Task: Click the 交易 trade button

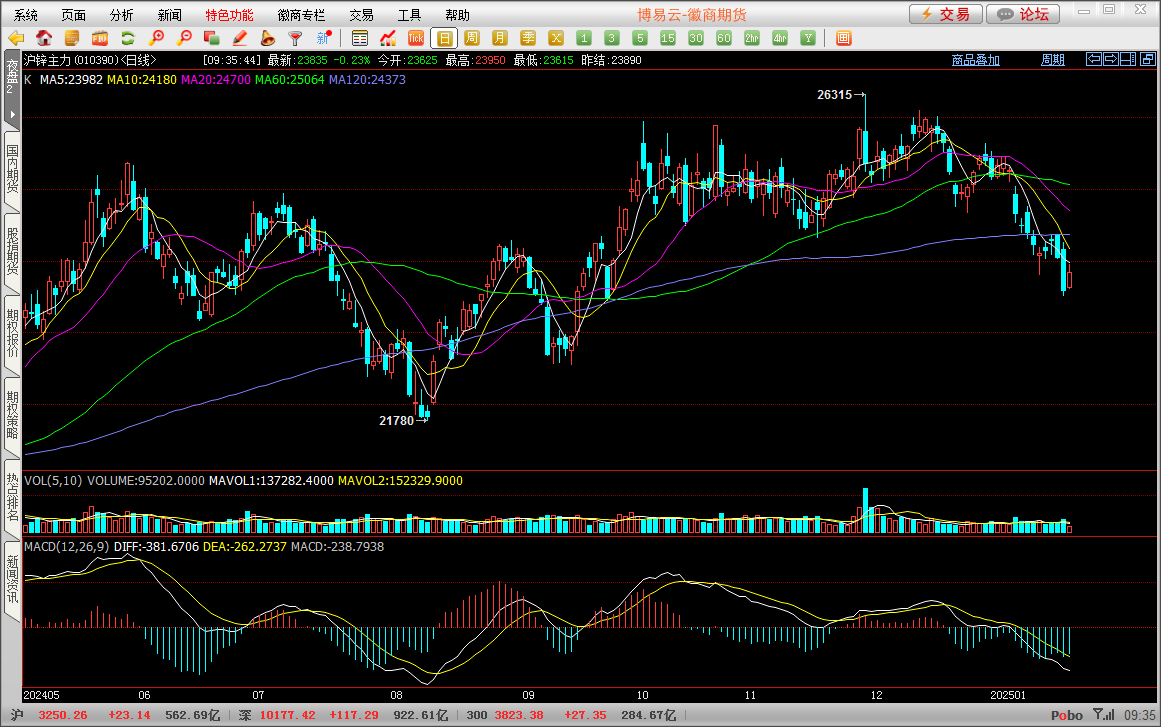Action: (945, 14)
